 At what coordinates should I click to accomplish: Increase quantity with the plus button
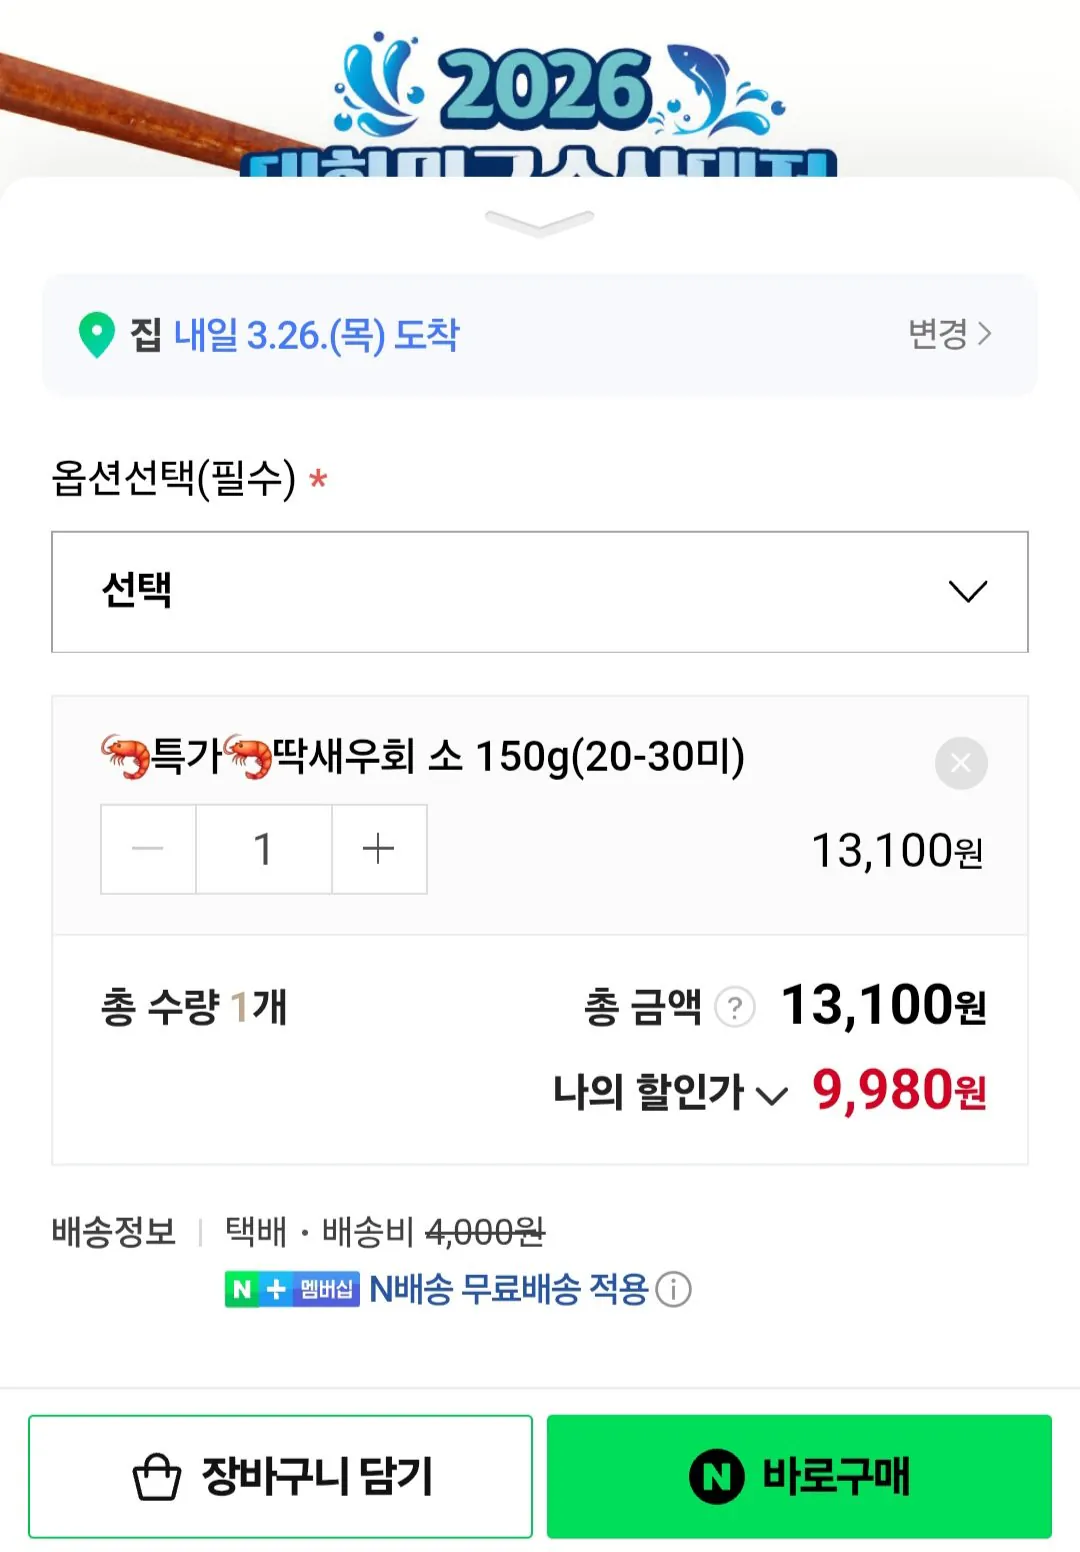378,849
